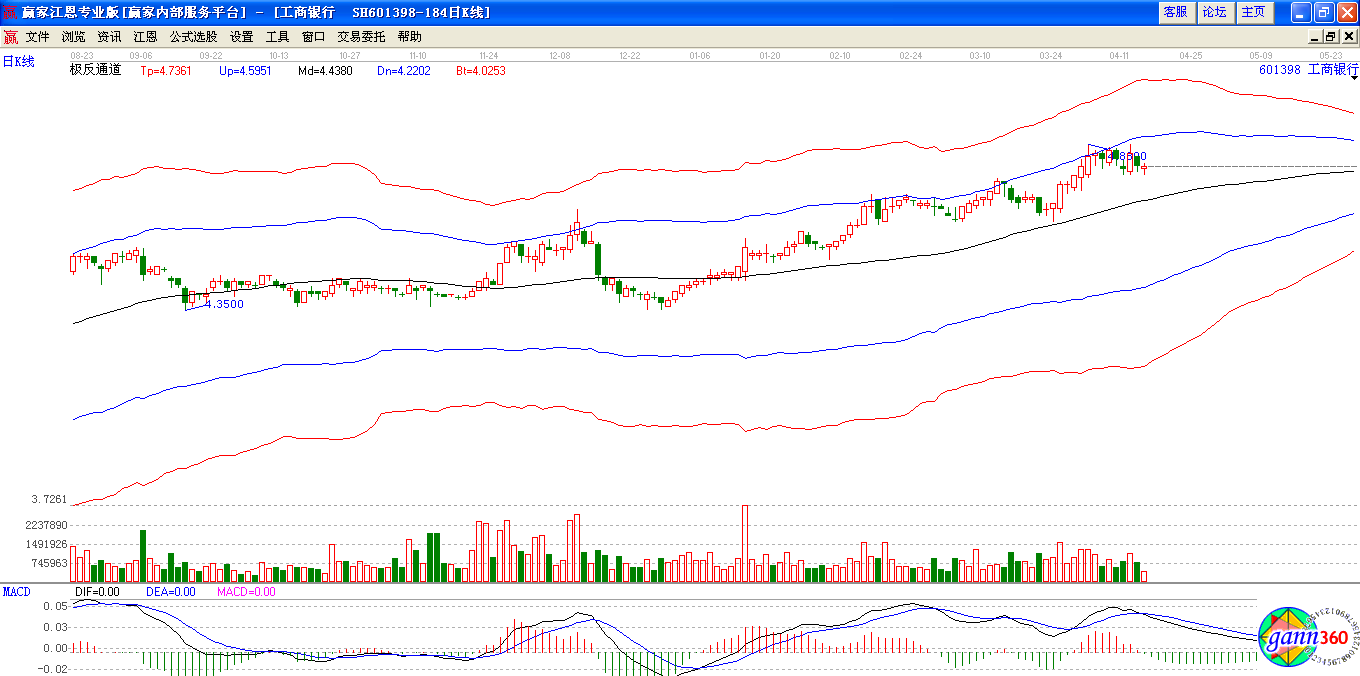Click the -0.02 MACD axis label

pyautogui.click(x=52, y=668)
